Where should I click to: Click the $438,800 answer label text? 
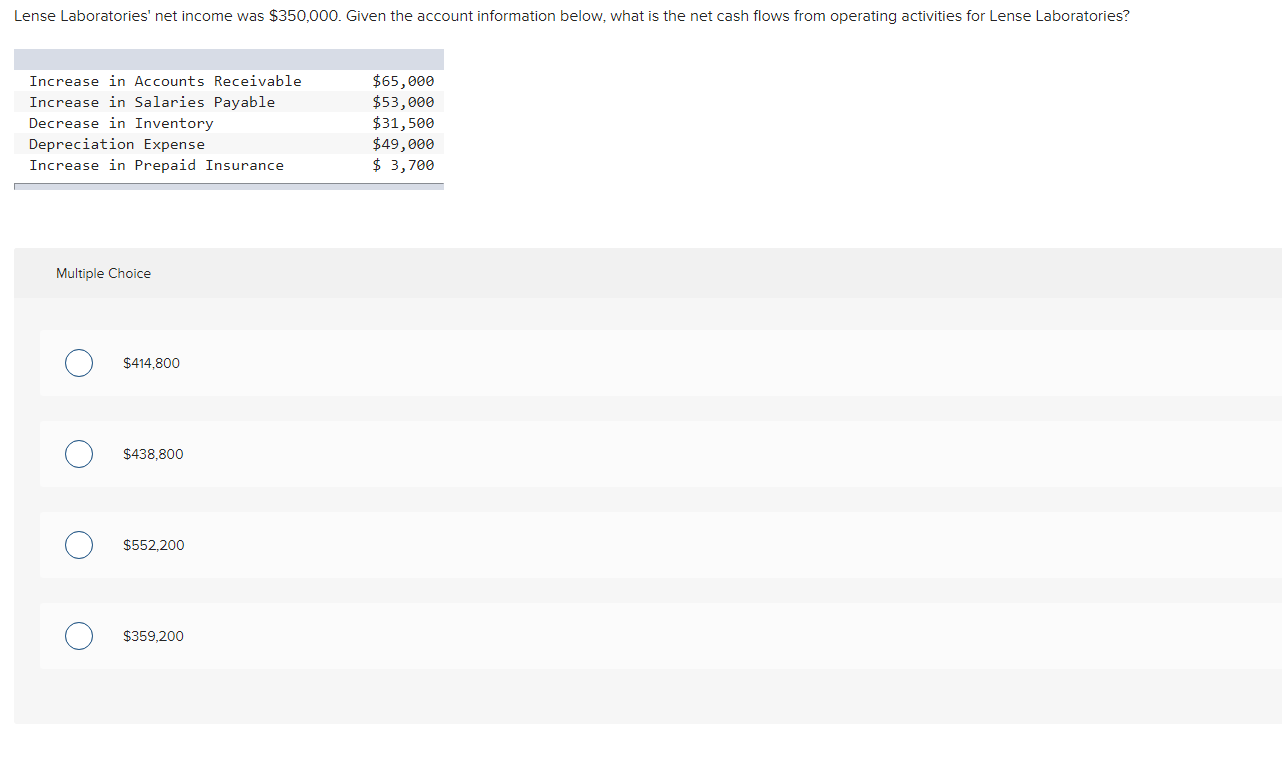pyautogui.click(x=153, y=454)
